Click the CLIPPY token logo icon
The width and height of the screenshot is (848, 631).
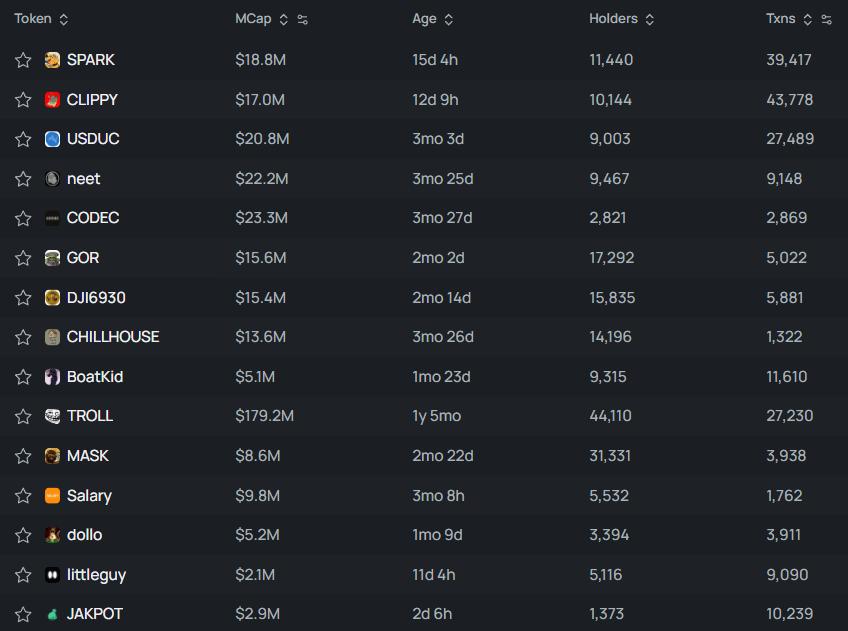[x=52, y=100]
